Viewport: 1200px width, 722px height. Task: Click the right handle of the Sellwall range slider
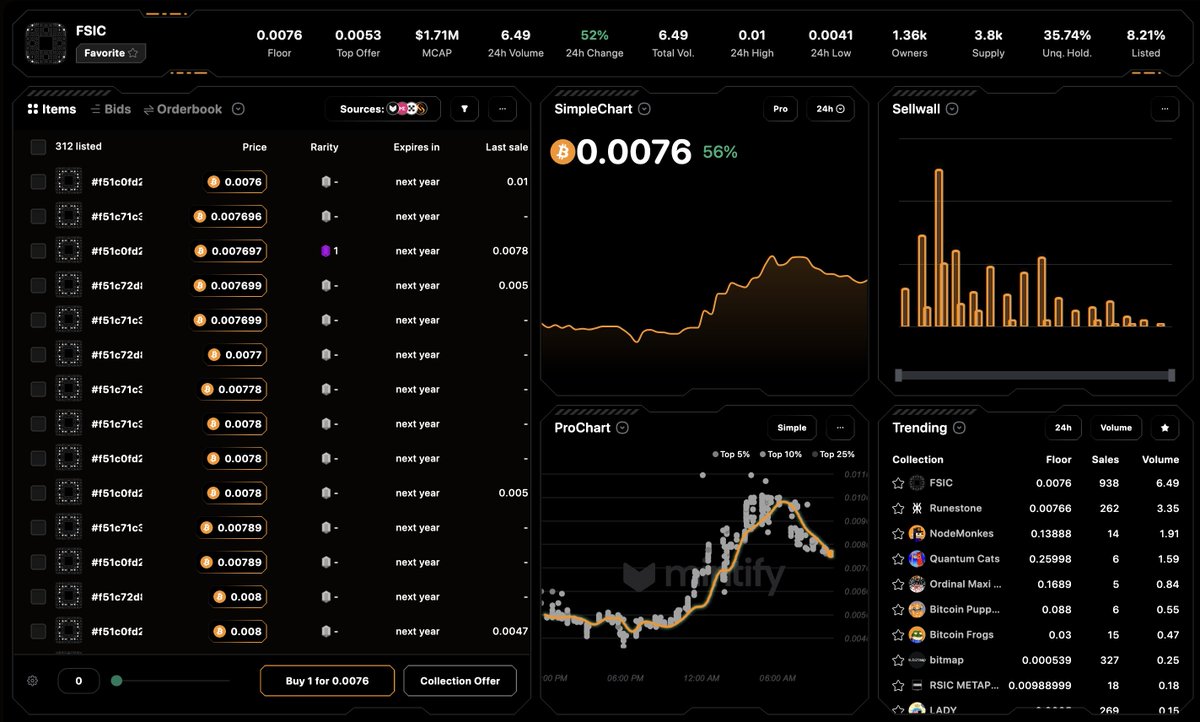click(x=1171, y=375)
